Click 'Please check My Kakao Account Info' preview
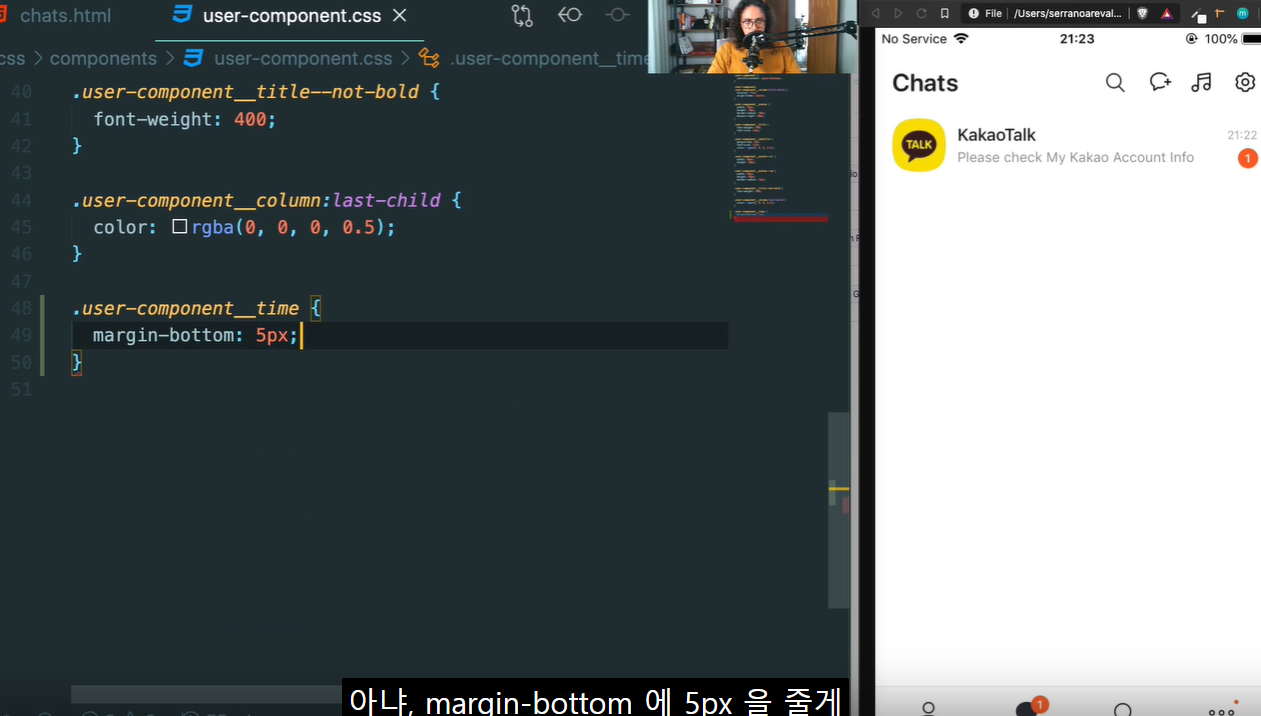The width and height of the screenshot is (1261, 716). 1075,157
